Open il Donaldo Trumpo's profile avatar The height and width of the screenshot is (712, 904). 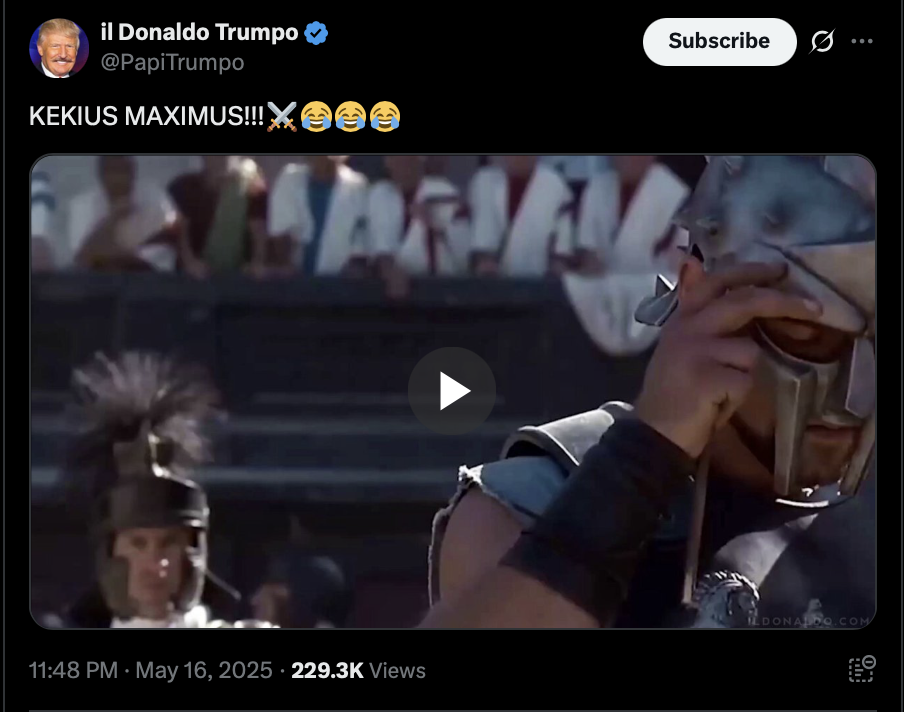point(59,48)
